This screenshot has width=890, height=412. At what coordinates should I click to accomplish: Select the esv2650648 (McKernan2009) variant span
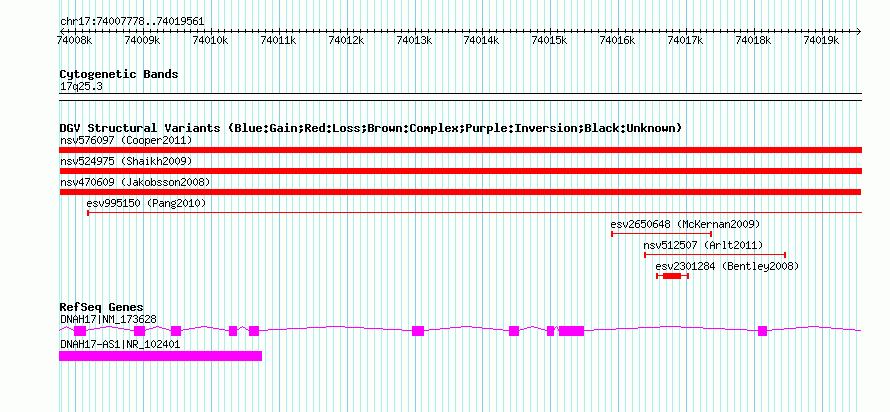coord(662,234)
